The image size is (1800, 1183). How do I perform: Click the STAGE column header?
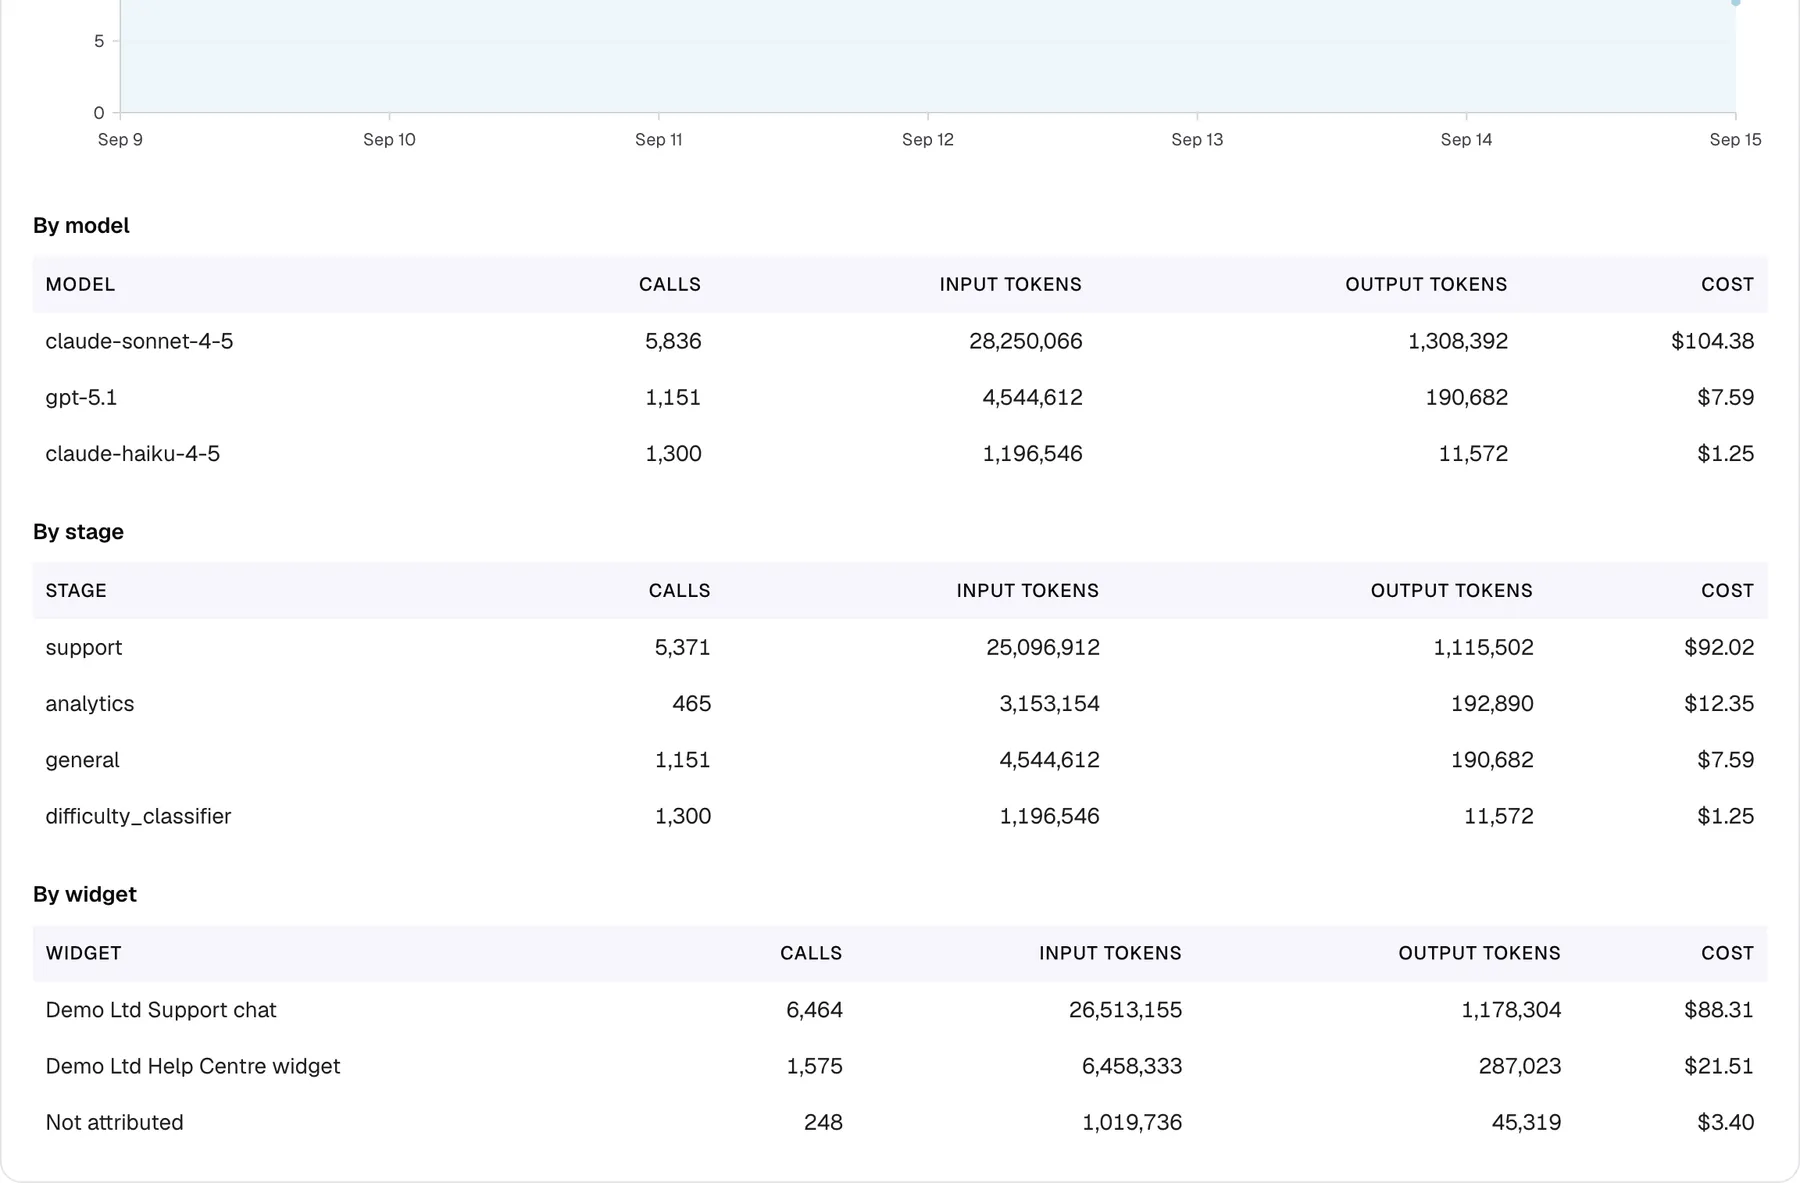click(76, 590)
